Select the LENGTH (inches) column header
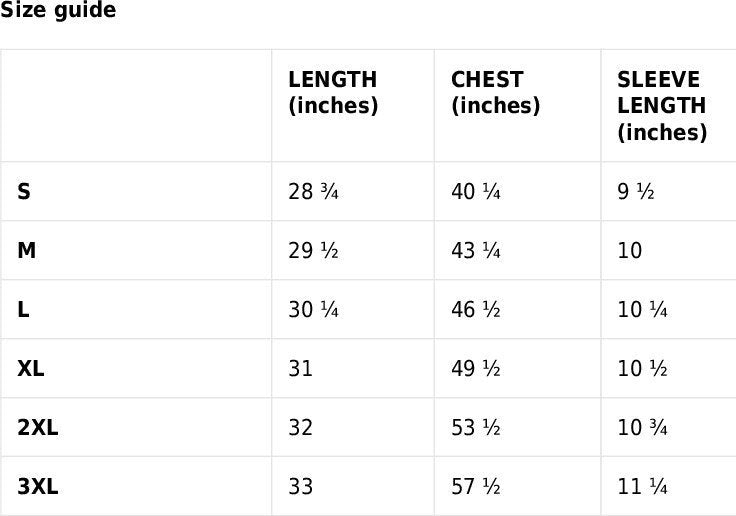Screen dimensions: 736x516 [x=333, y=93]
